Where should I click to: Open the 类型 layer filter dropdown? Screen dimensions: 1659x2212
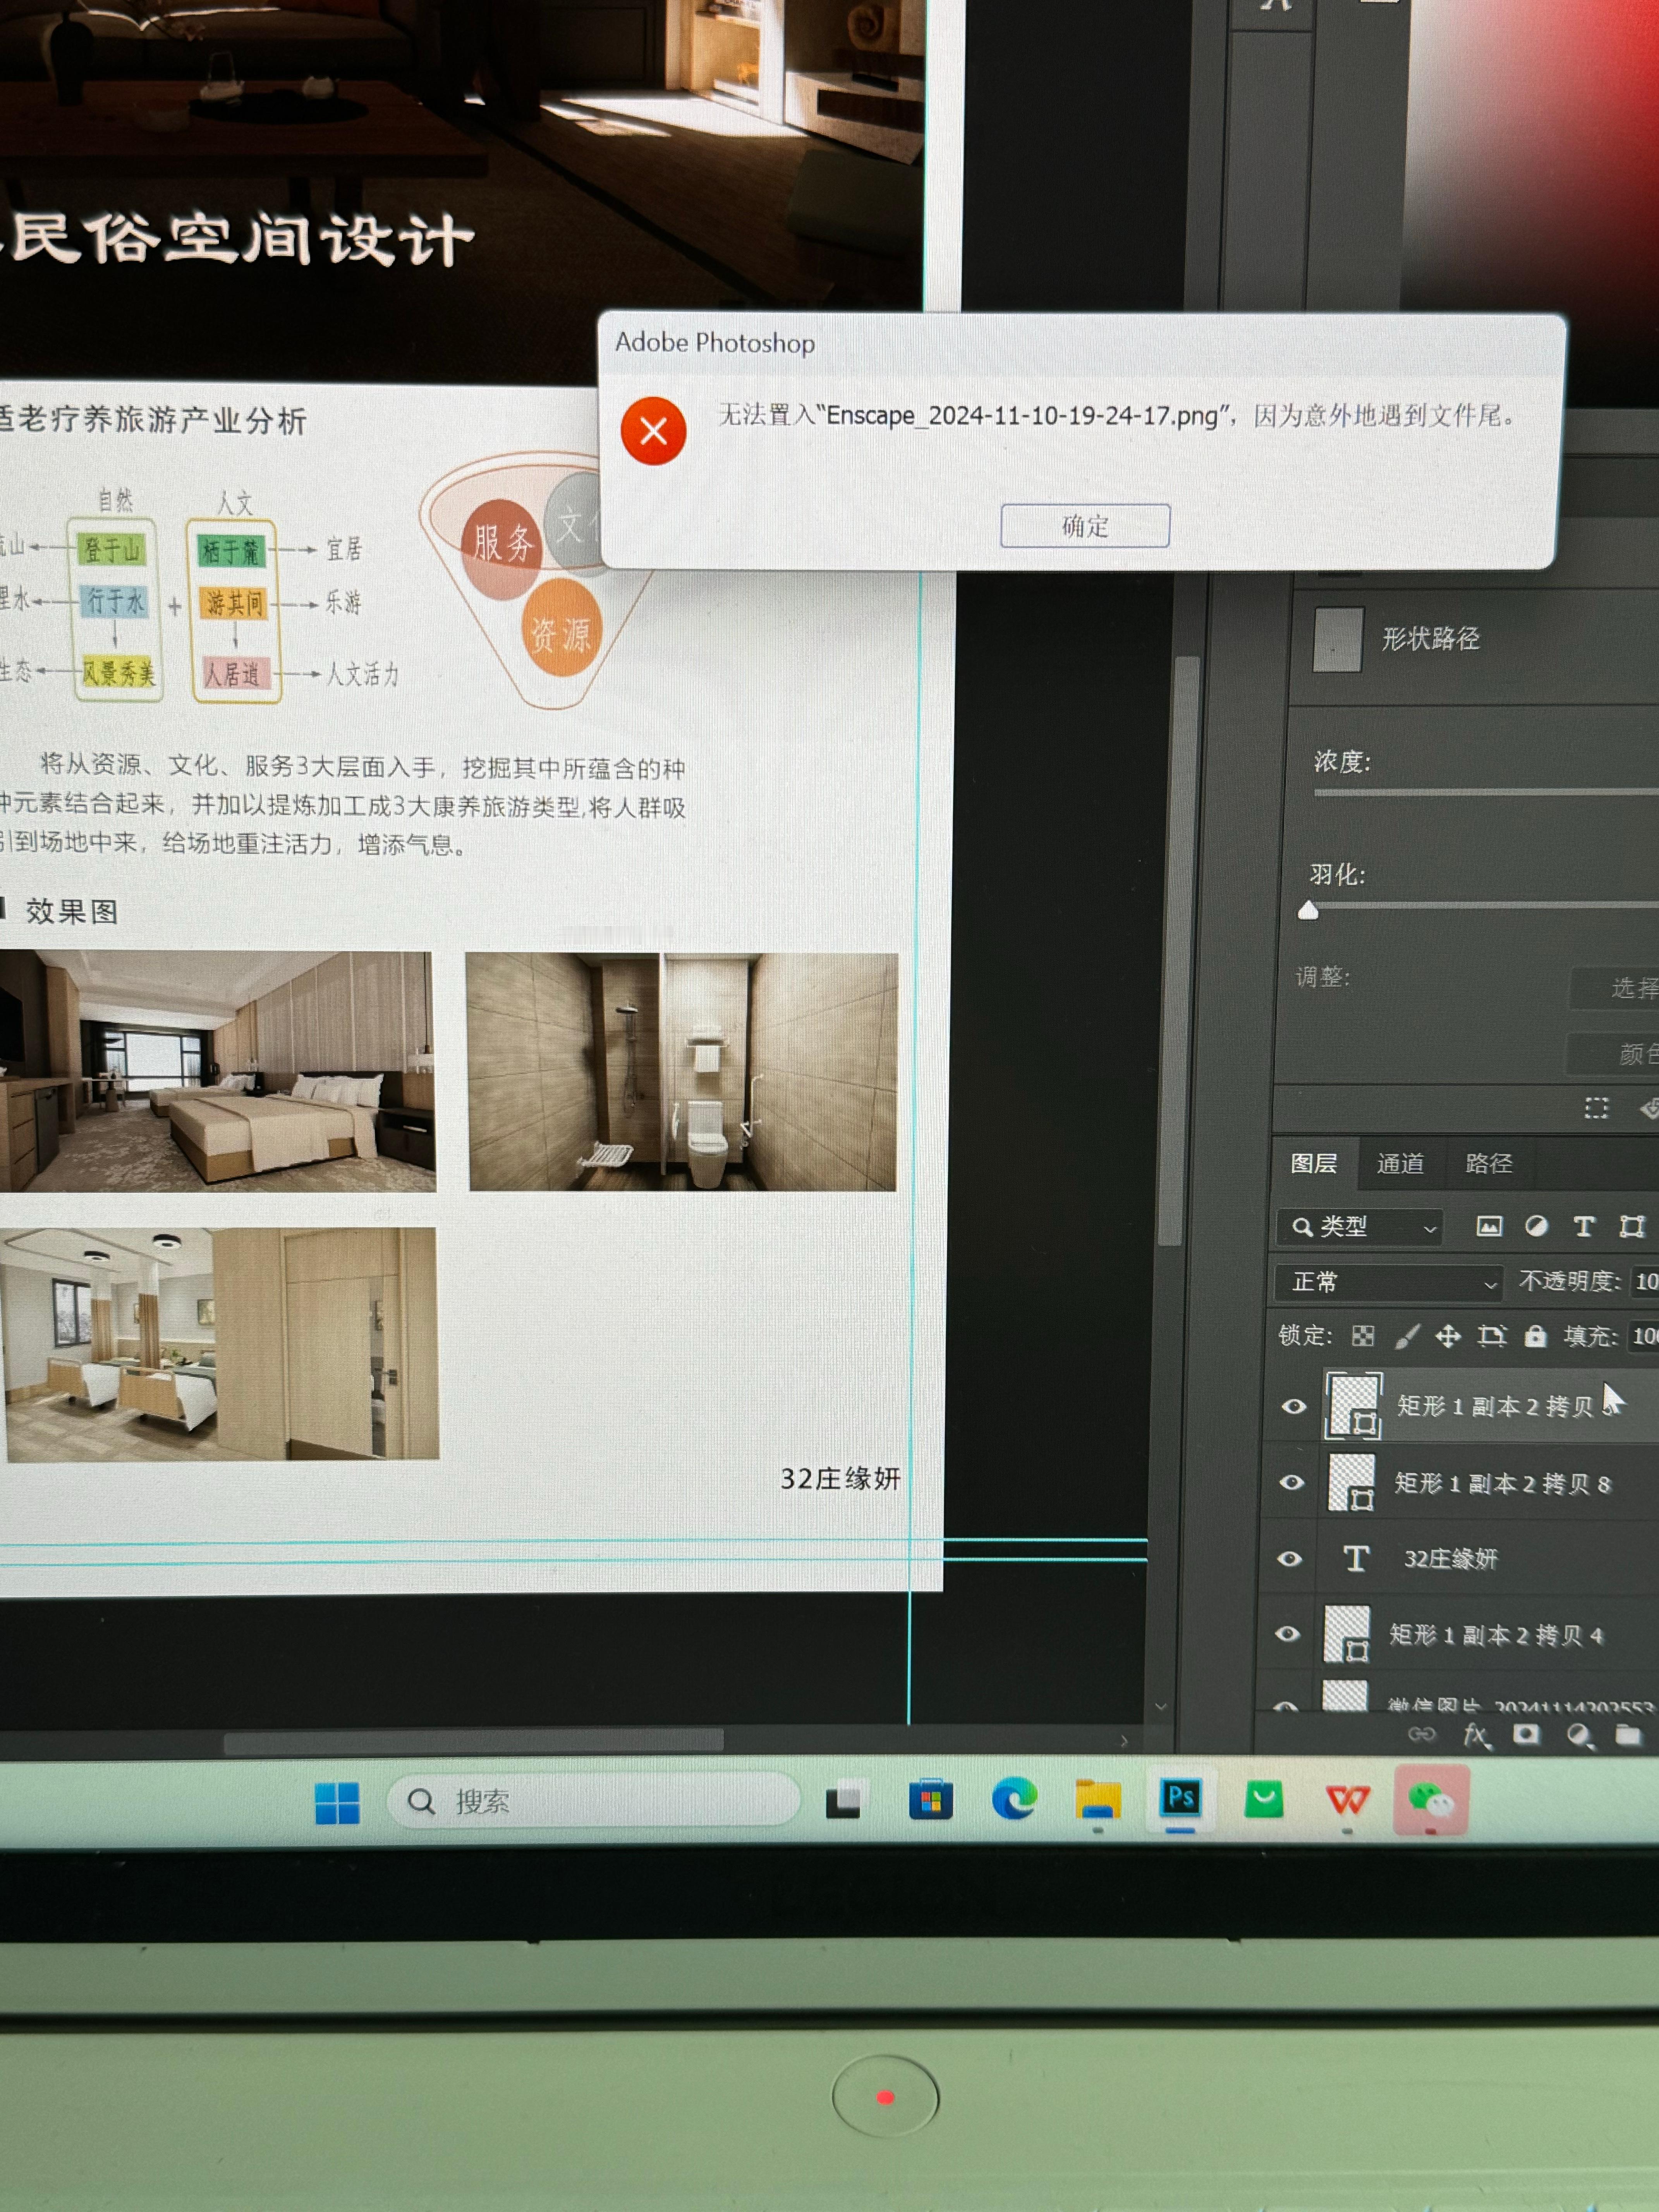point(1361,1226)
